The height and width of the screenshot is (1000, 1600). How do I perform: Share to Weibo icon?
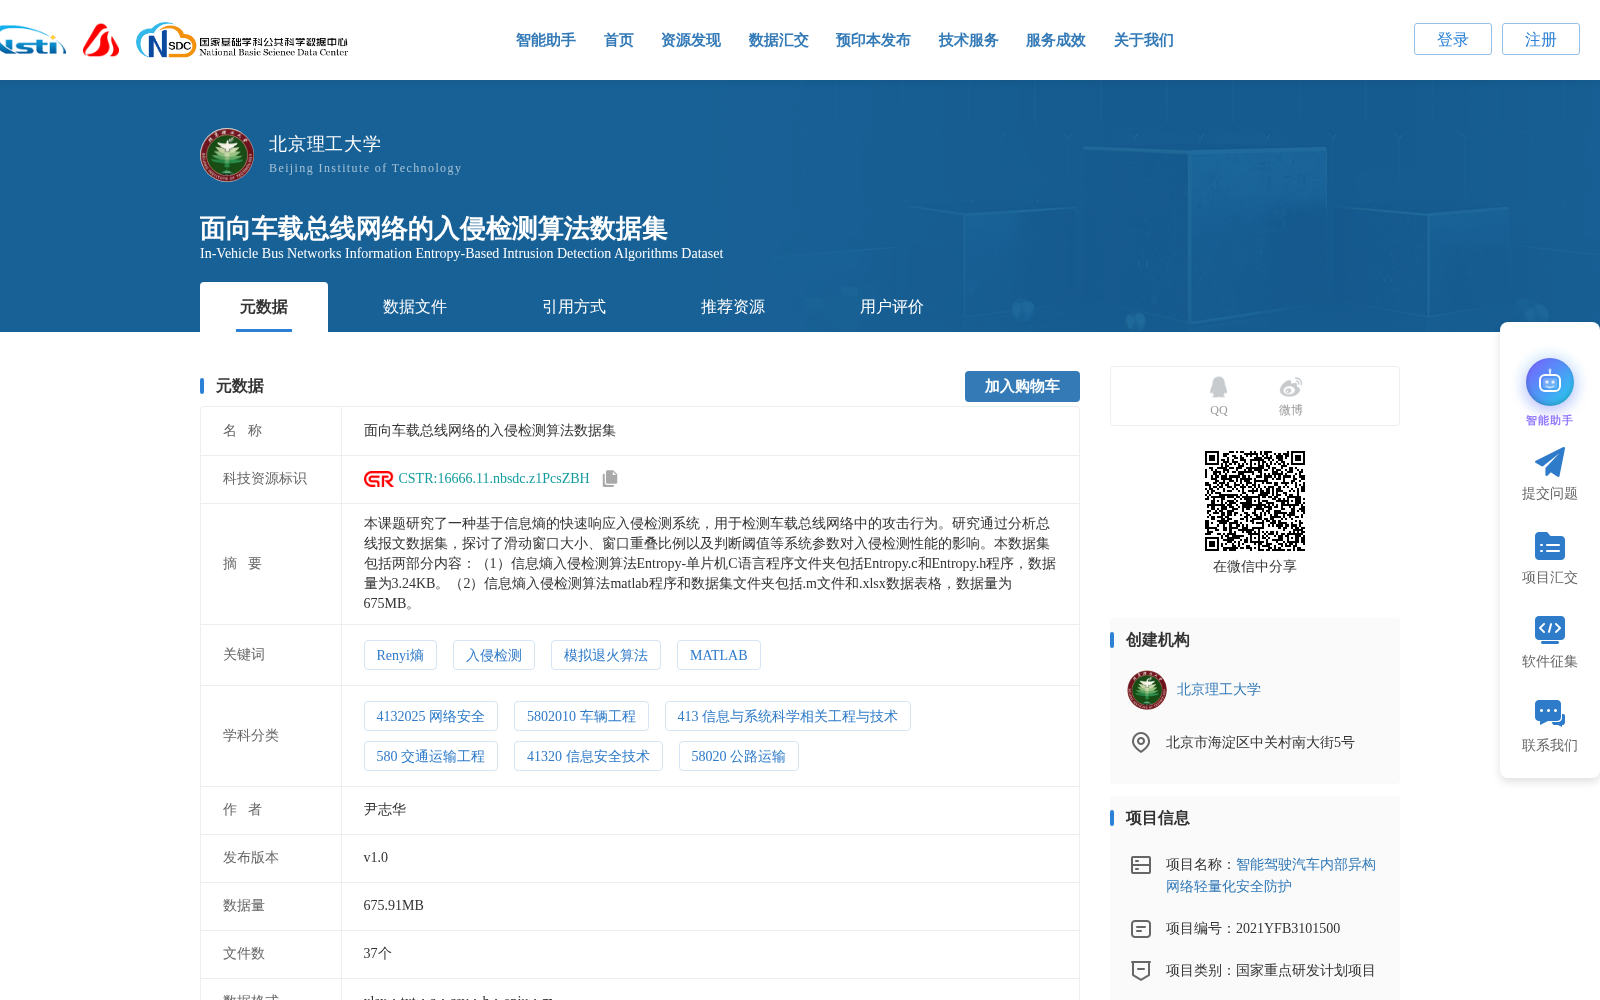point(1290,387)
